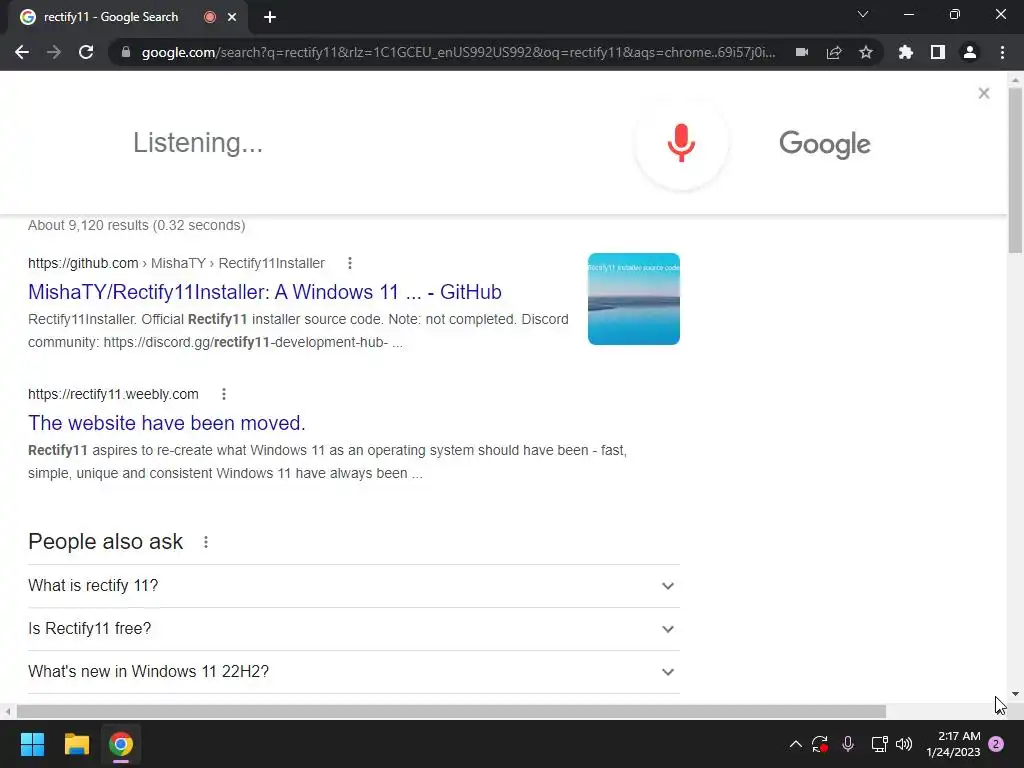Open the Chrome profile avatar menu
Viewport: 1024px width, 768px height.
coord(970,52)
